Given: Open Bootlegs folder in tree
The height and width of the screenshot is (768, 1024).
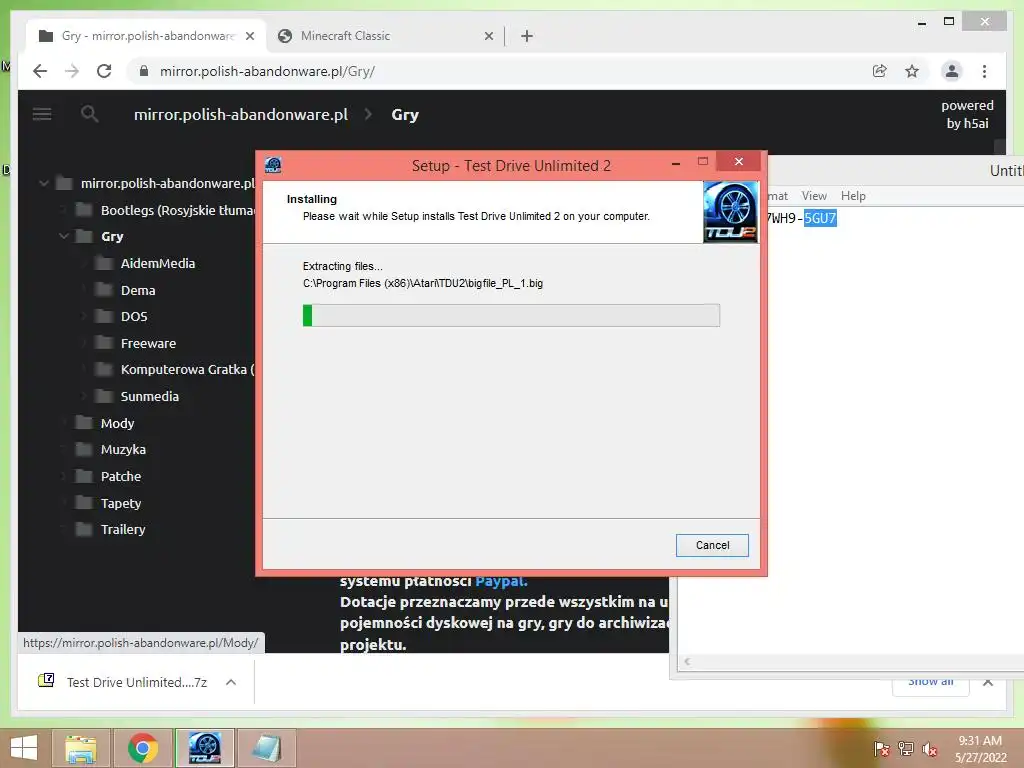Looking at the screenshot, I should 178,210.
